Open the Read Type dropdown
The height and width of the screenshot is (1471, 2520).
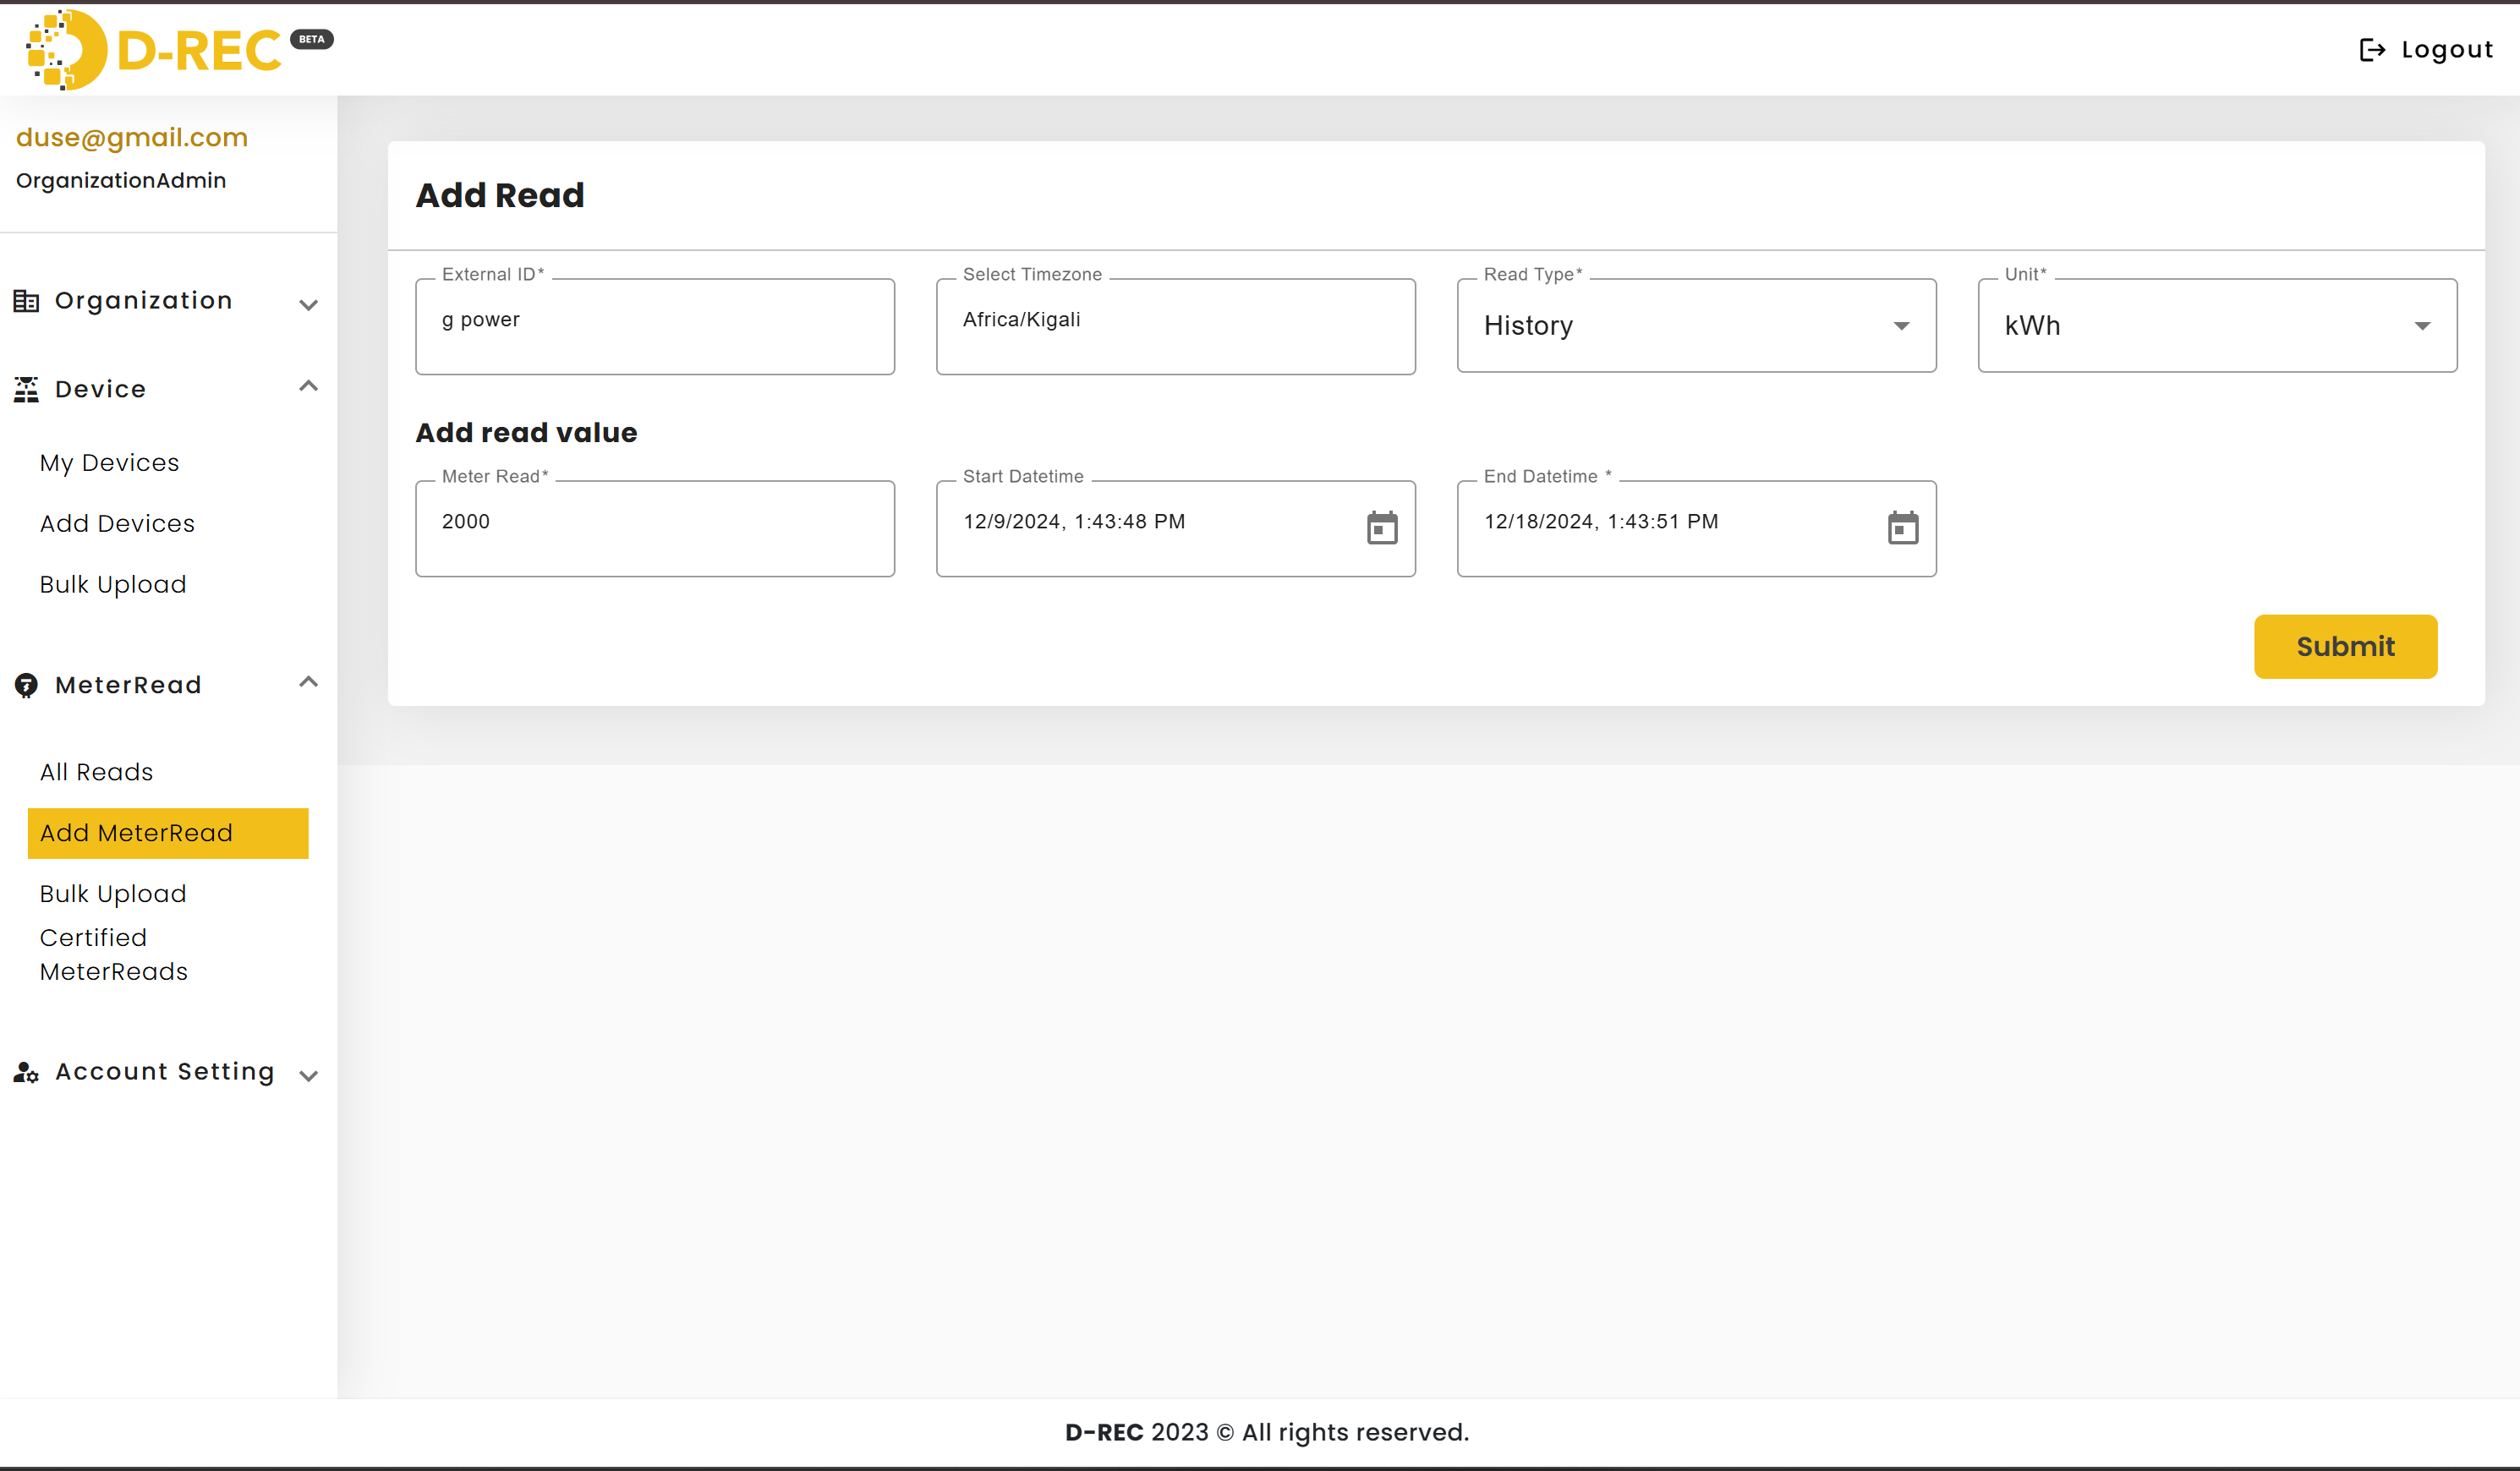pos(1696,326)
